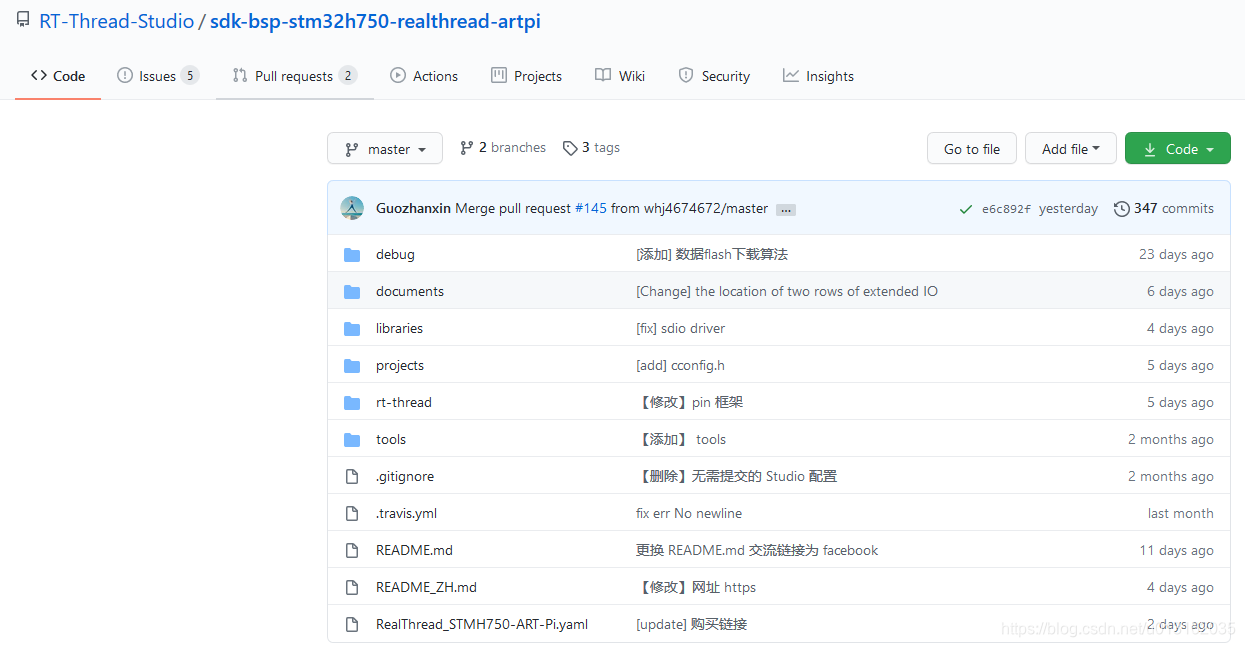Open the '[fix] sdio driver' commit message
The image size is (1245, 647).
click(x=681, y=329)
